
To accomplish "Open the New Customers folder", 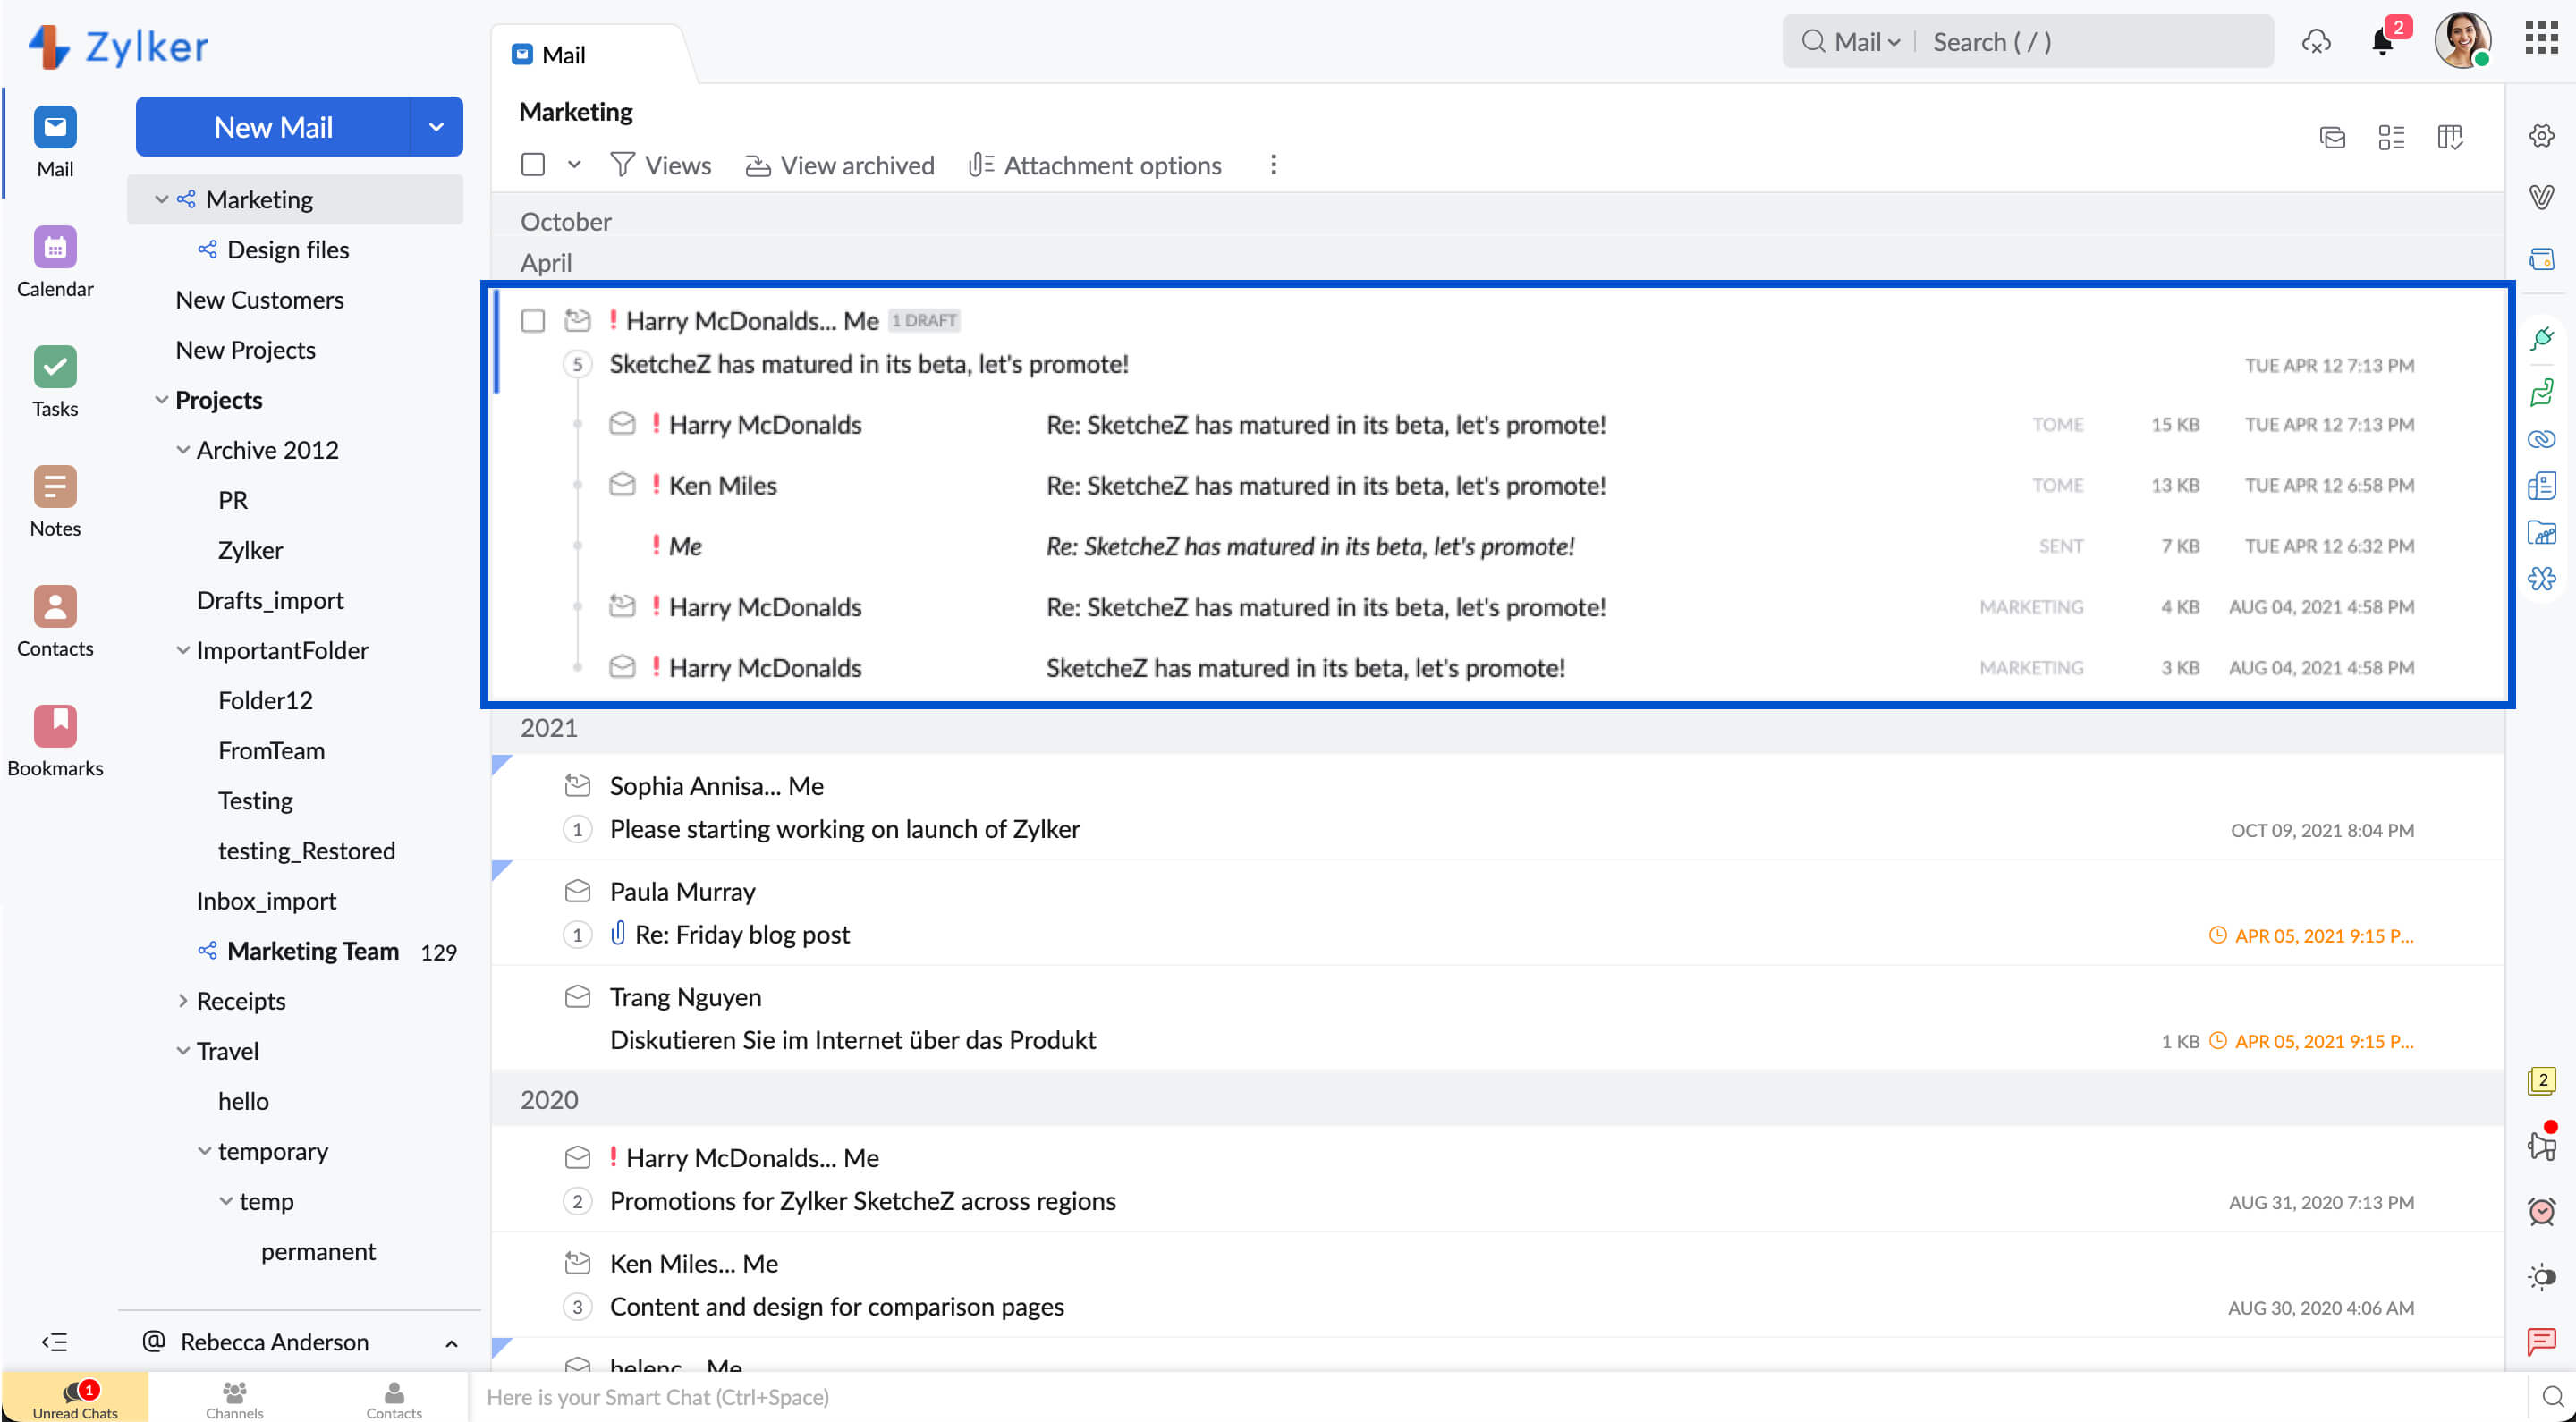I will (x=260, y=300).
